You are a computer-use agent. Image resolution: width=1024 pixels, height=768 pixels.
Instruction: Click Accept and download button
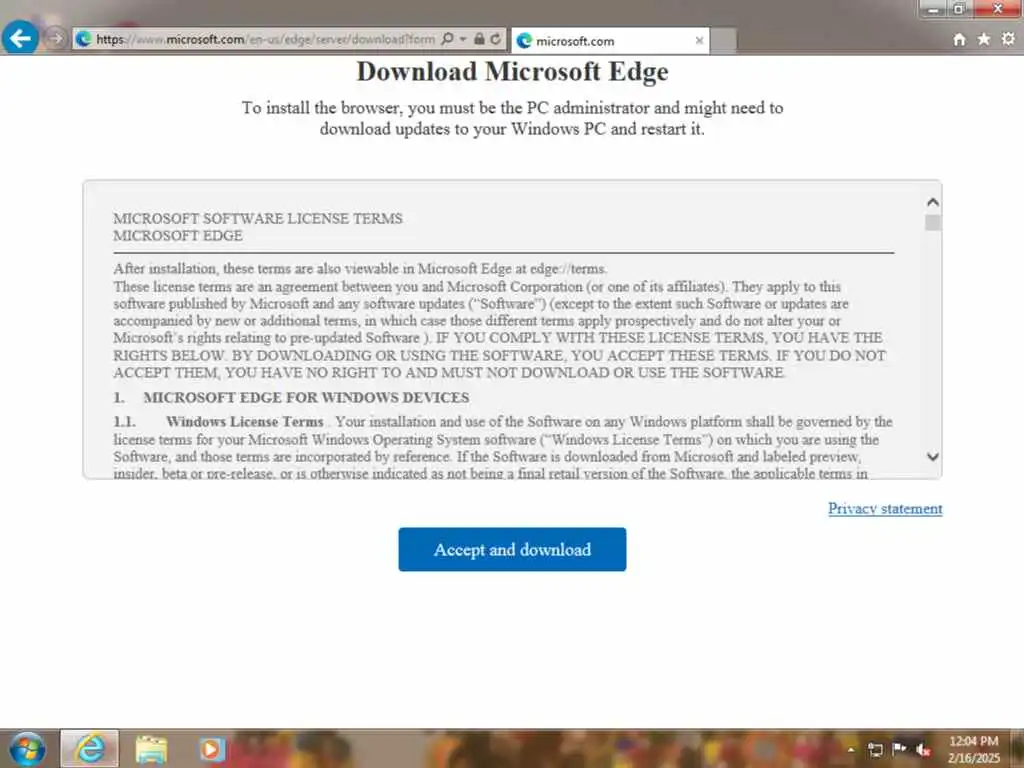pos(512,549)
